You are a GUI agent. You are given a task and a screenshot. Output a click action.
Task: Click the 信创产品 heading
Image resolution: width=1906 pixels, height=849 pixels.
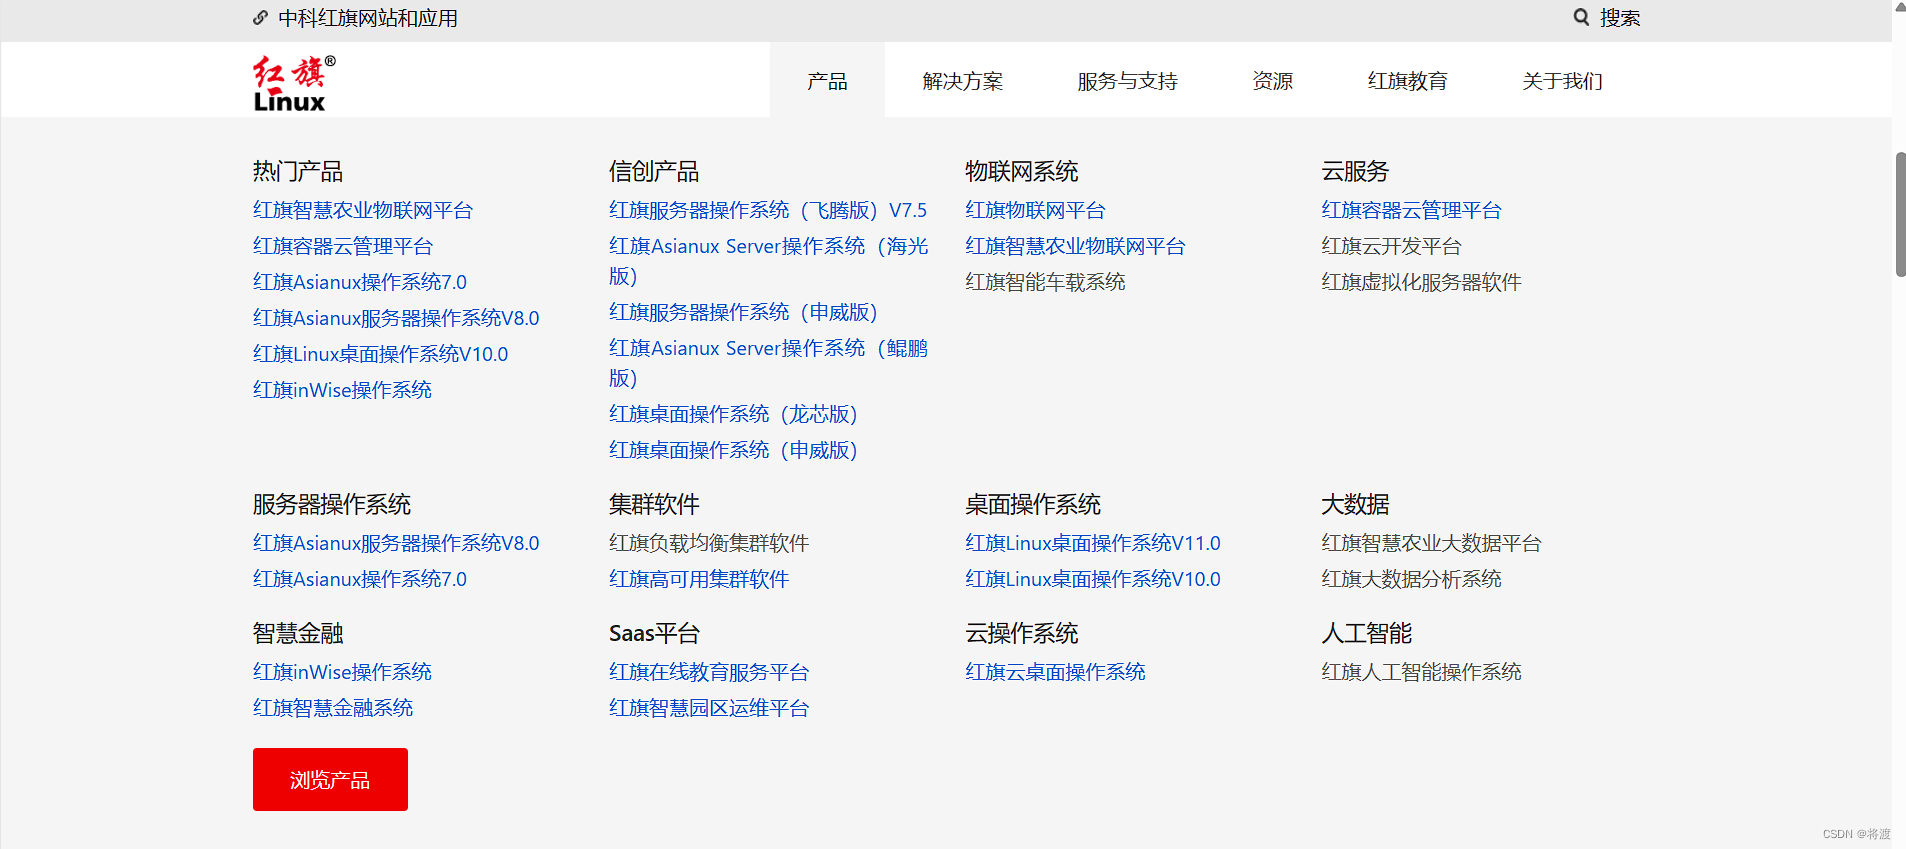tap(654, 171)
